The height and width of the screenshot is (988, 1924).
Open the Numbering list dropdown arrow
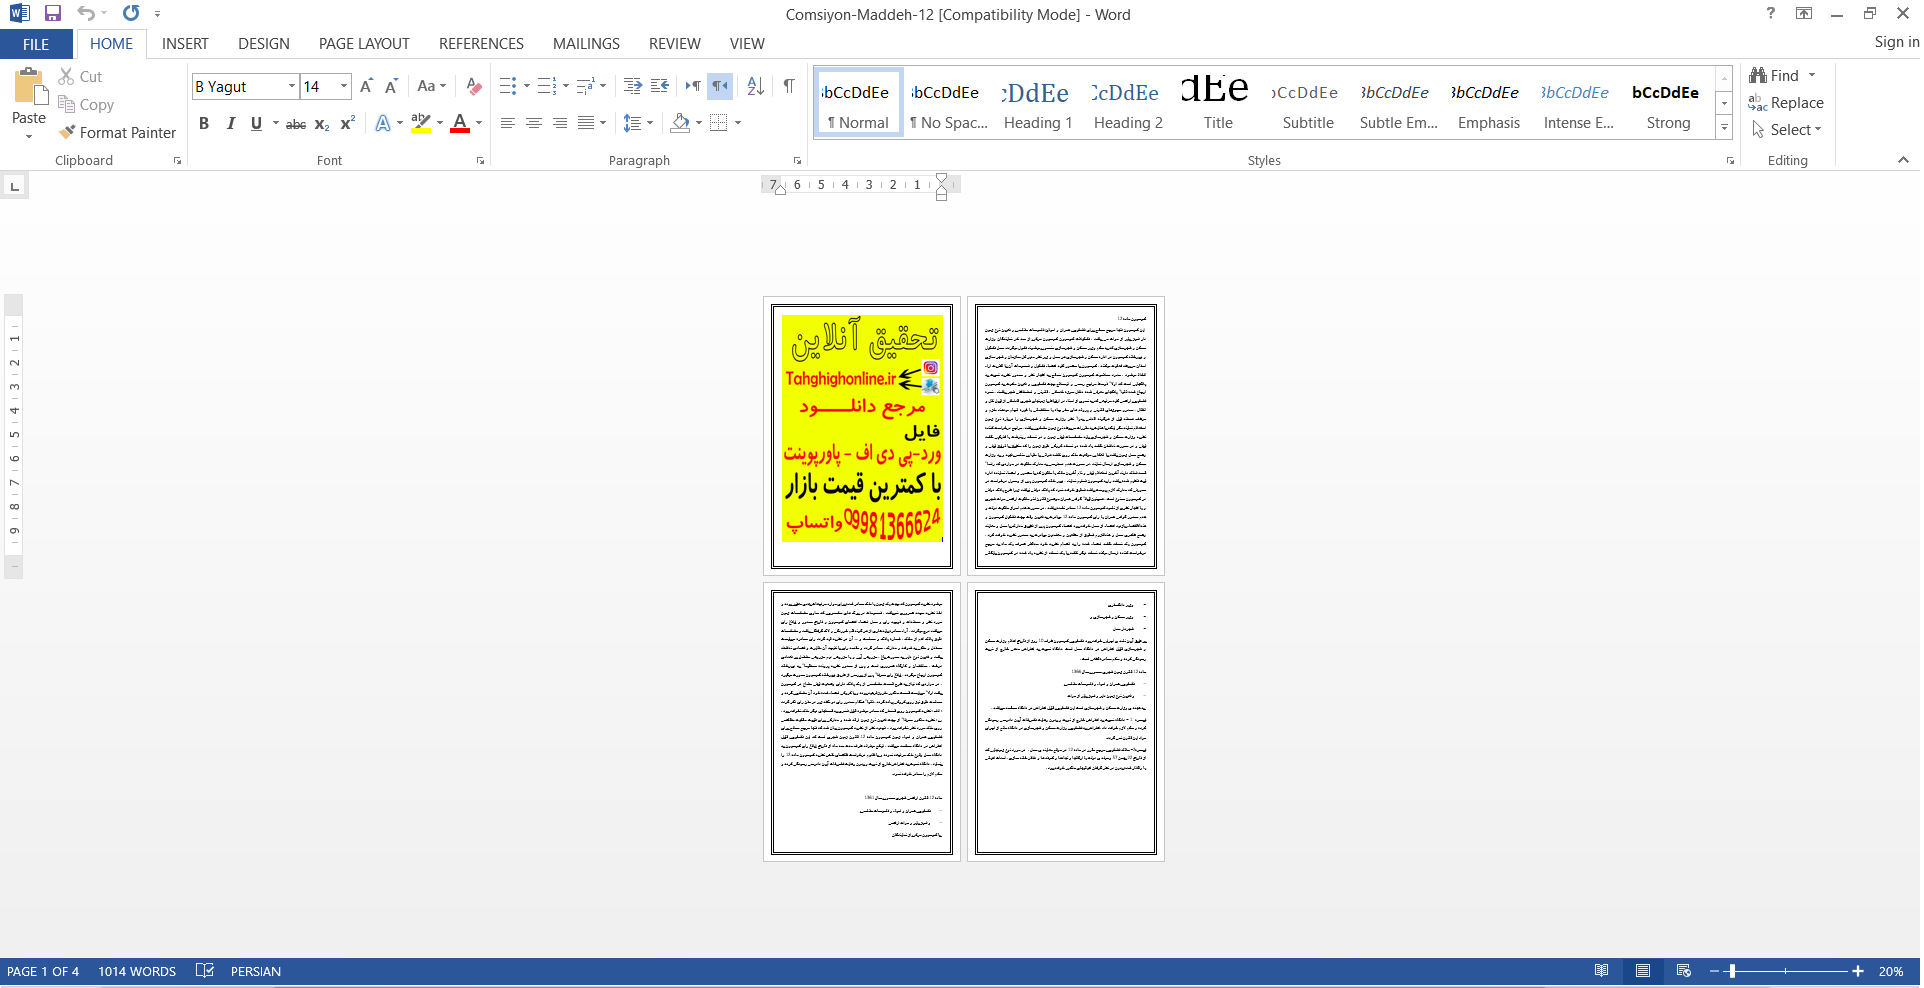pyautogui.click(x=566, y=86)
